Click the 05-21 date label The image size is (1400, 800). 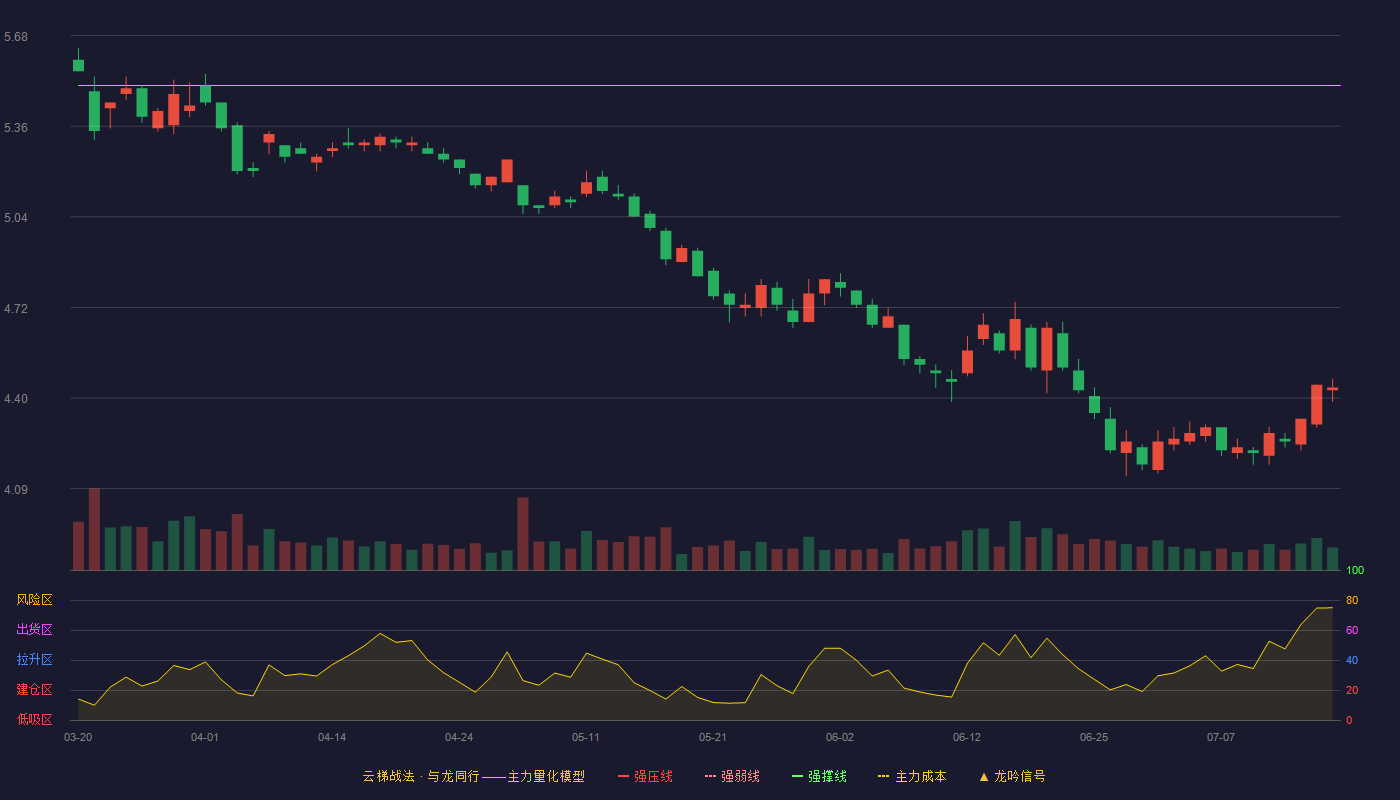[713, 737]
